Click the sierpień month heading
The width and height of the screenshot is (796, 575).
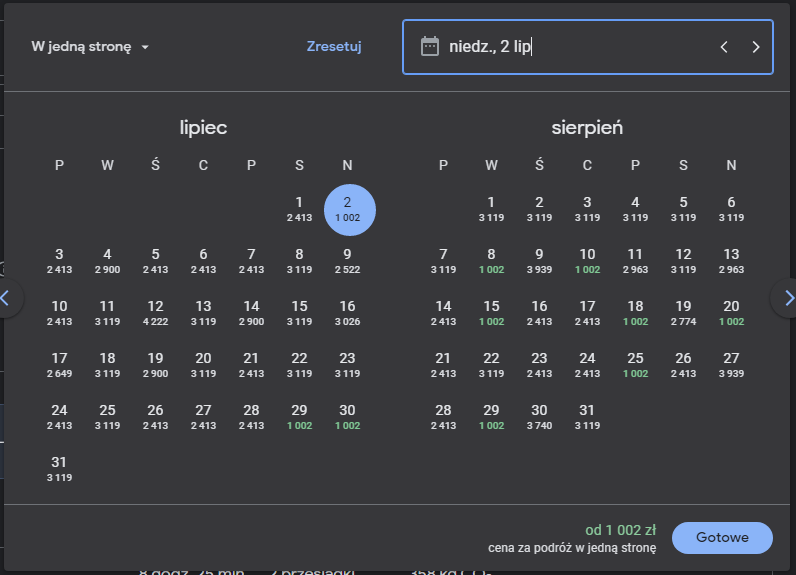[587, 128]
